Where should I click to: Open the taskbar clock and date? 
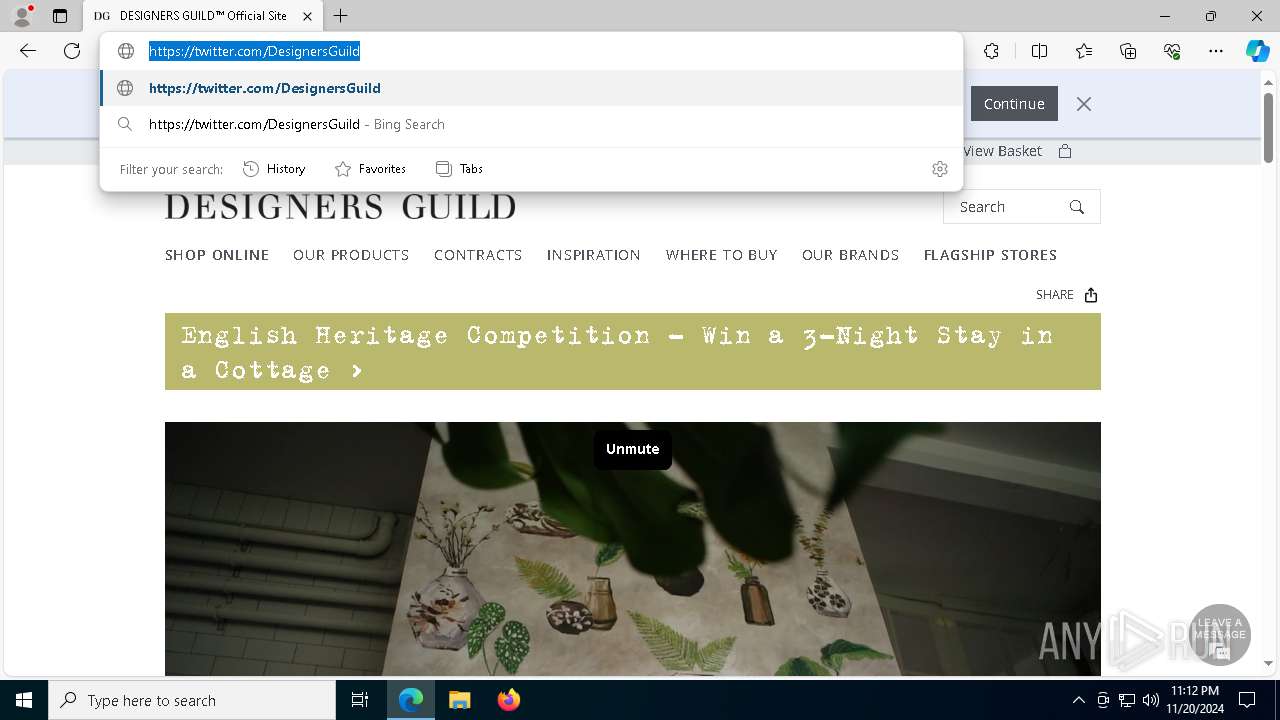pos(1195,700)
